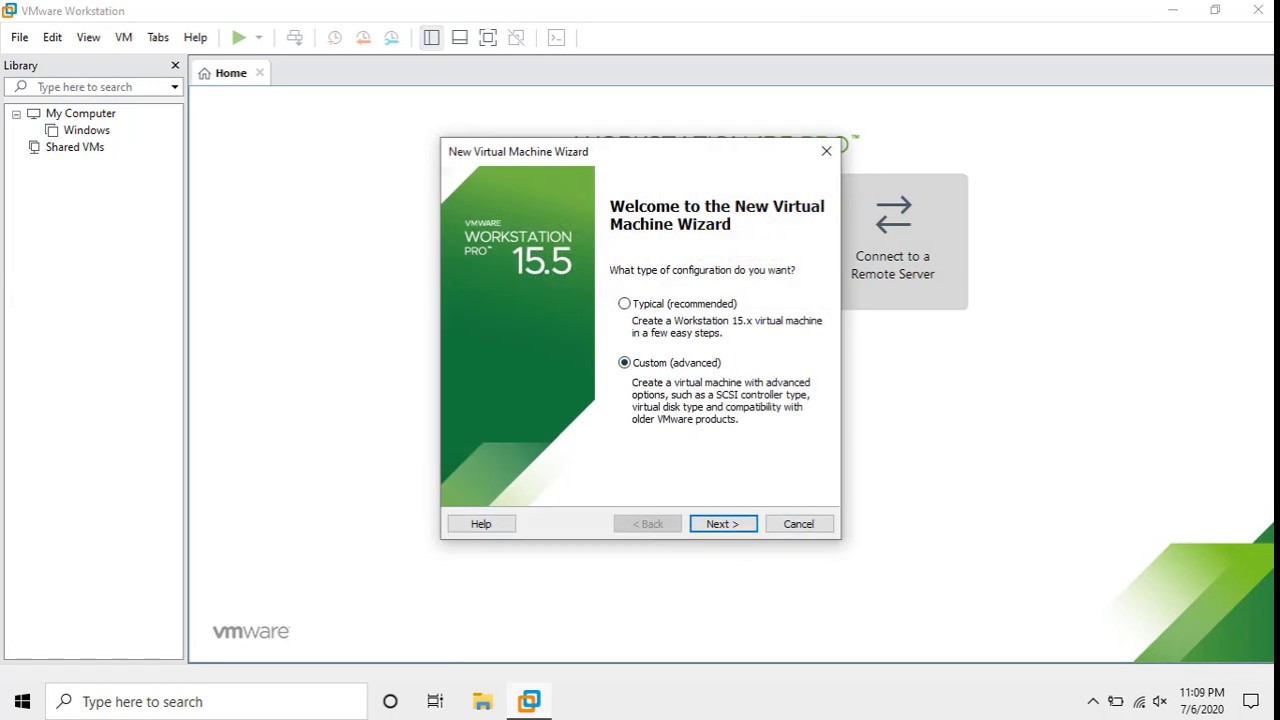Viewport: 1280px width, 720px height.
Task: Select the Custom (advanced) radio button
Action: (x=624, y=362)
